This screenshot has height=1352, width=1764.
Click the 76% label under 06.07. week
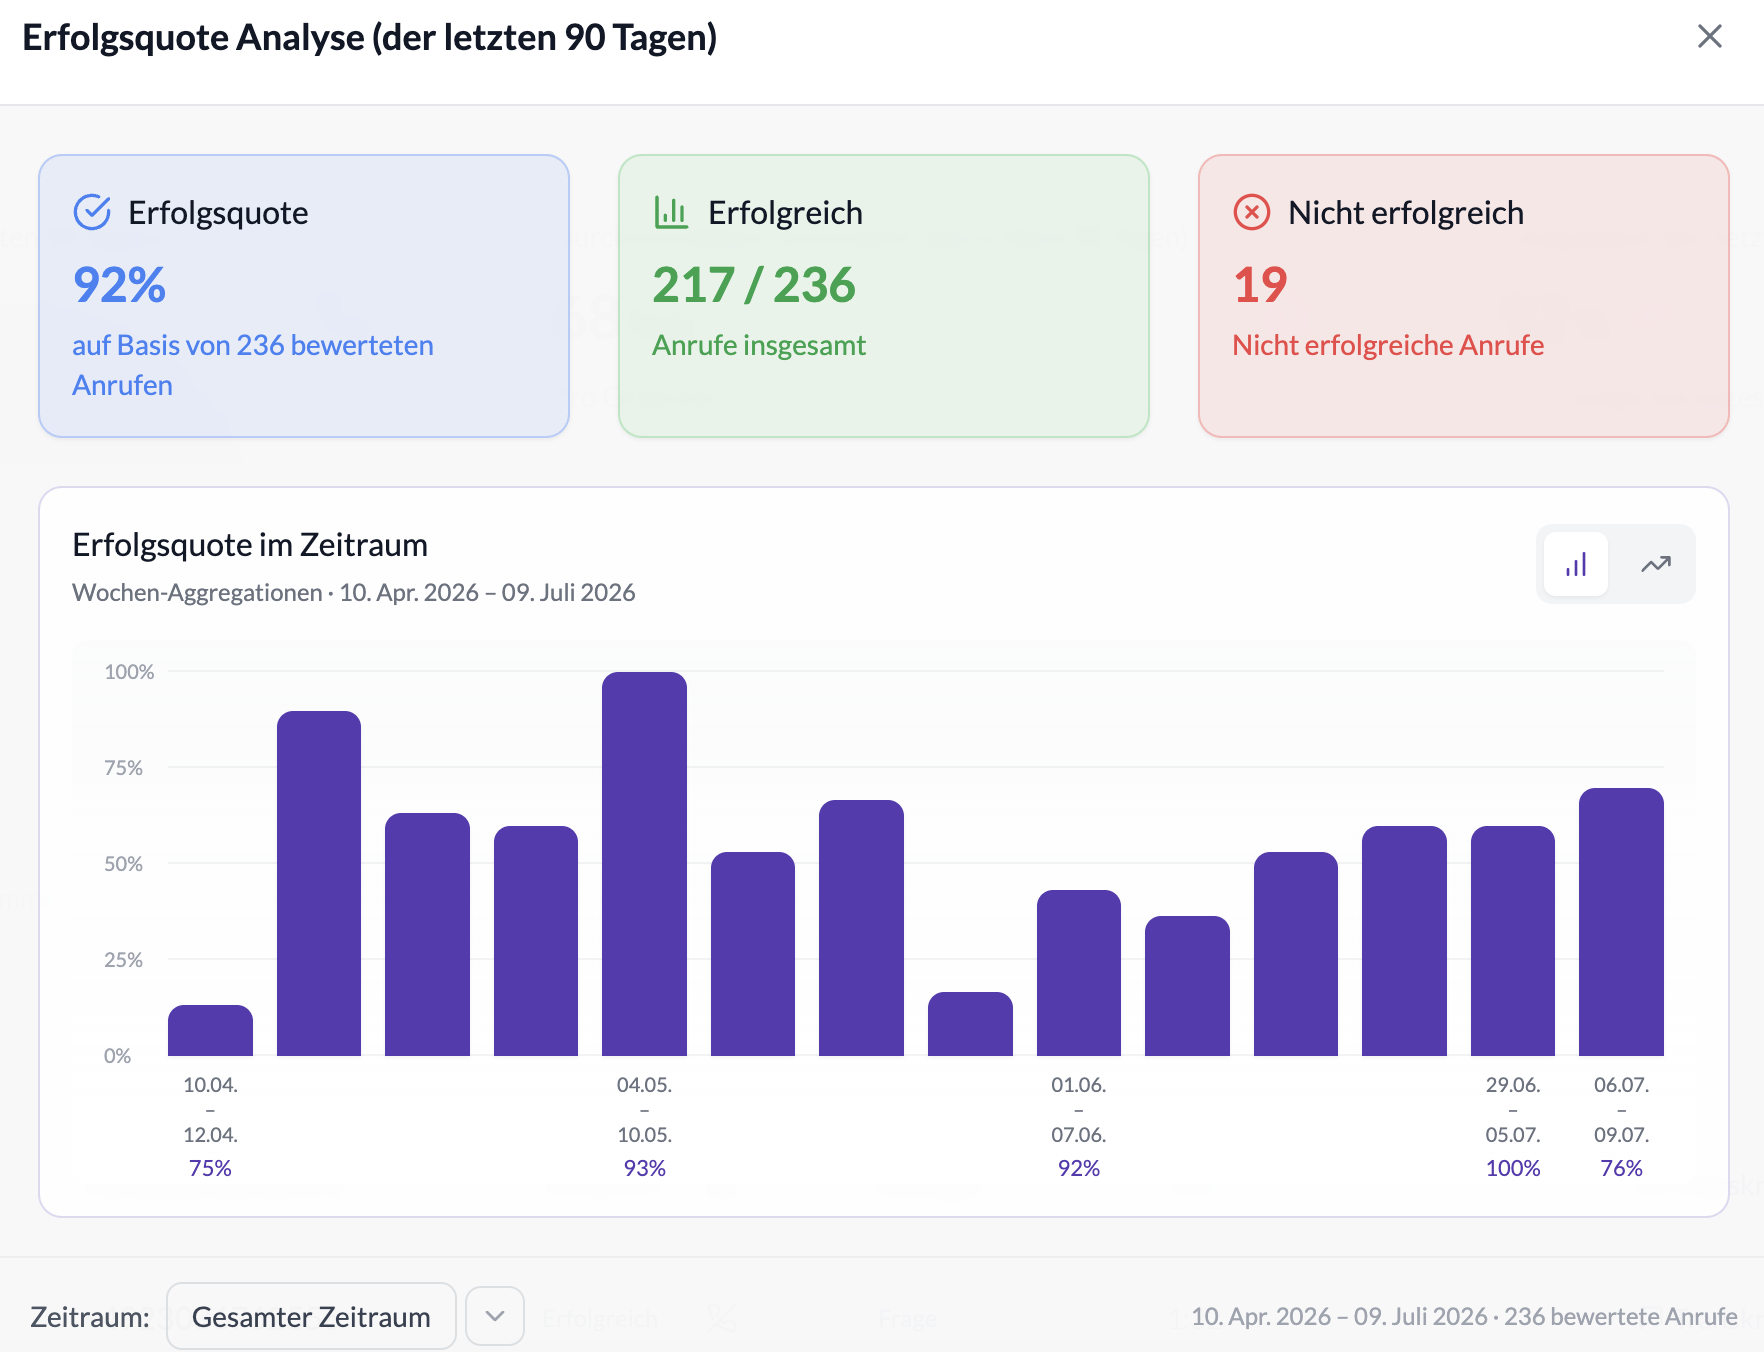click(x=1621, y=1168)
